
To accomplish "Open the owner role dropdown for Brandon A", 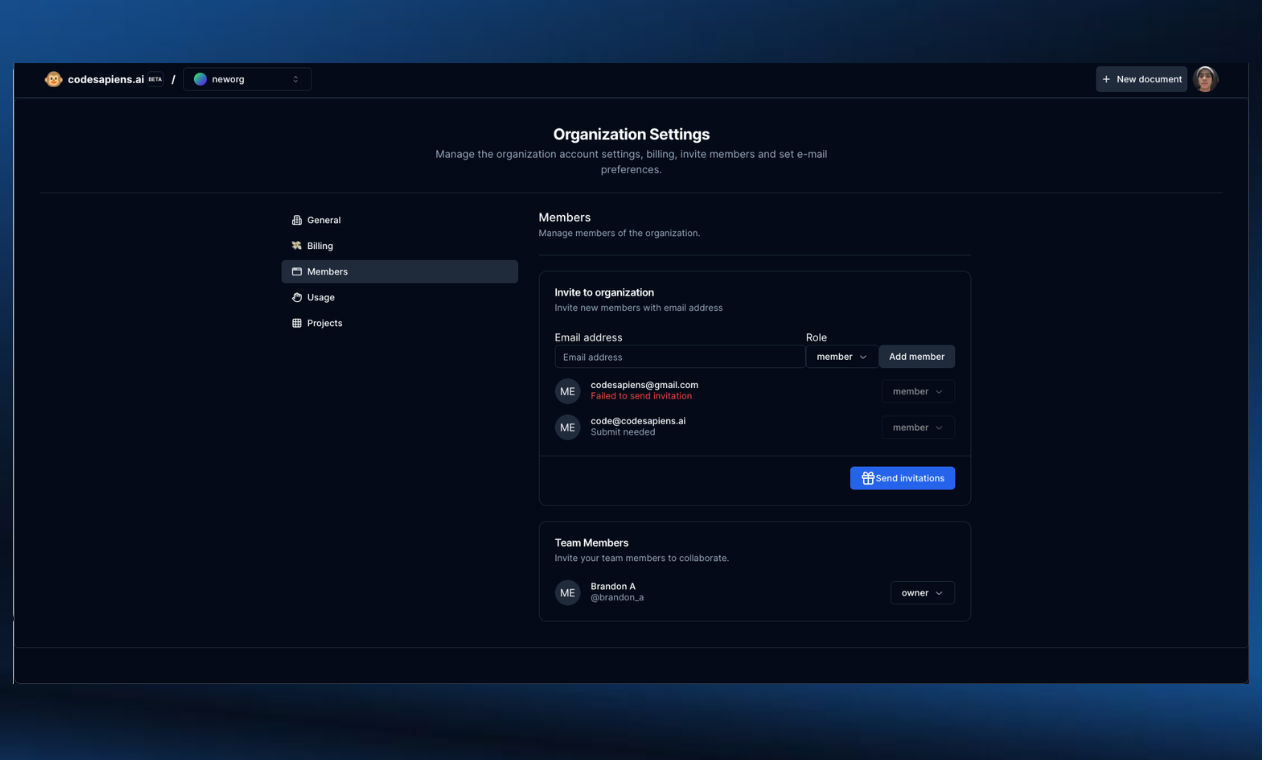I will [922, 592].
